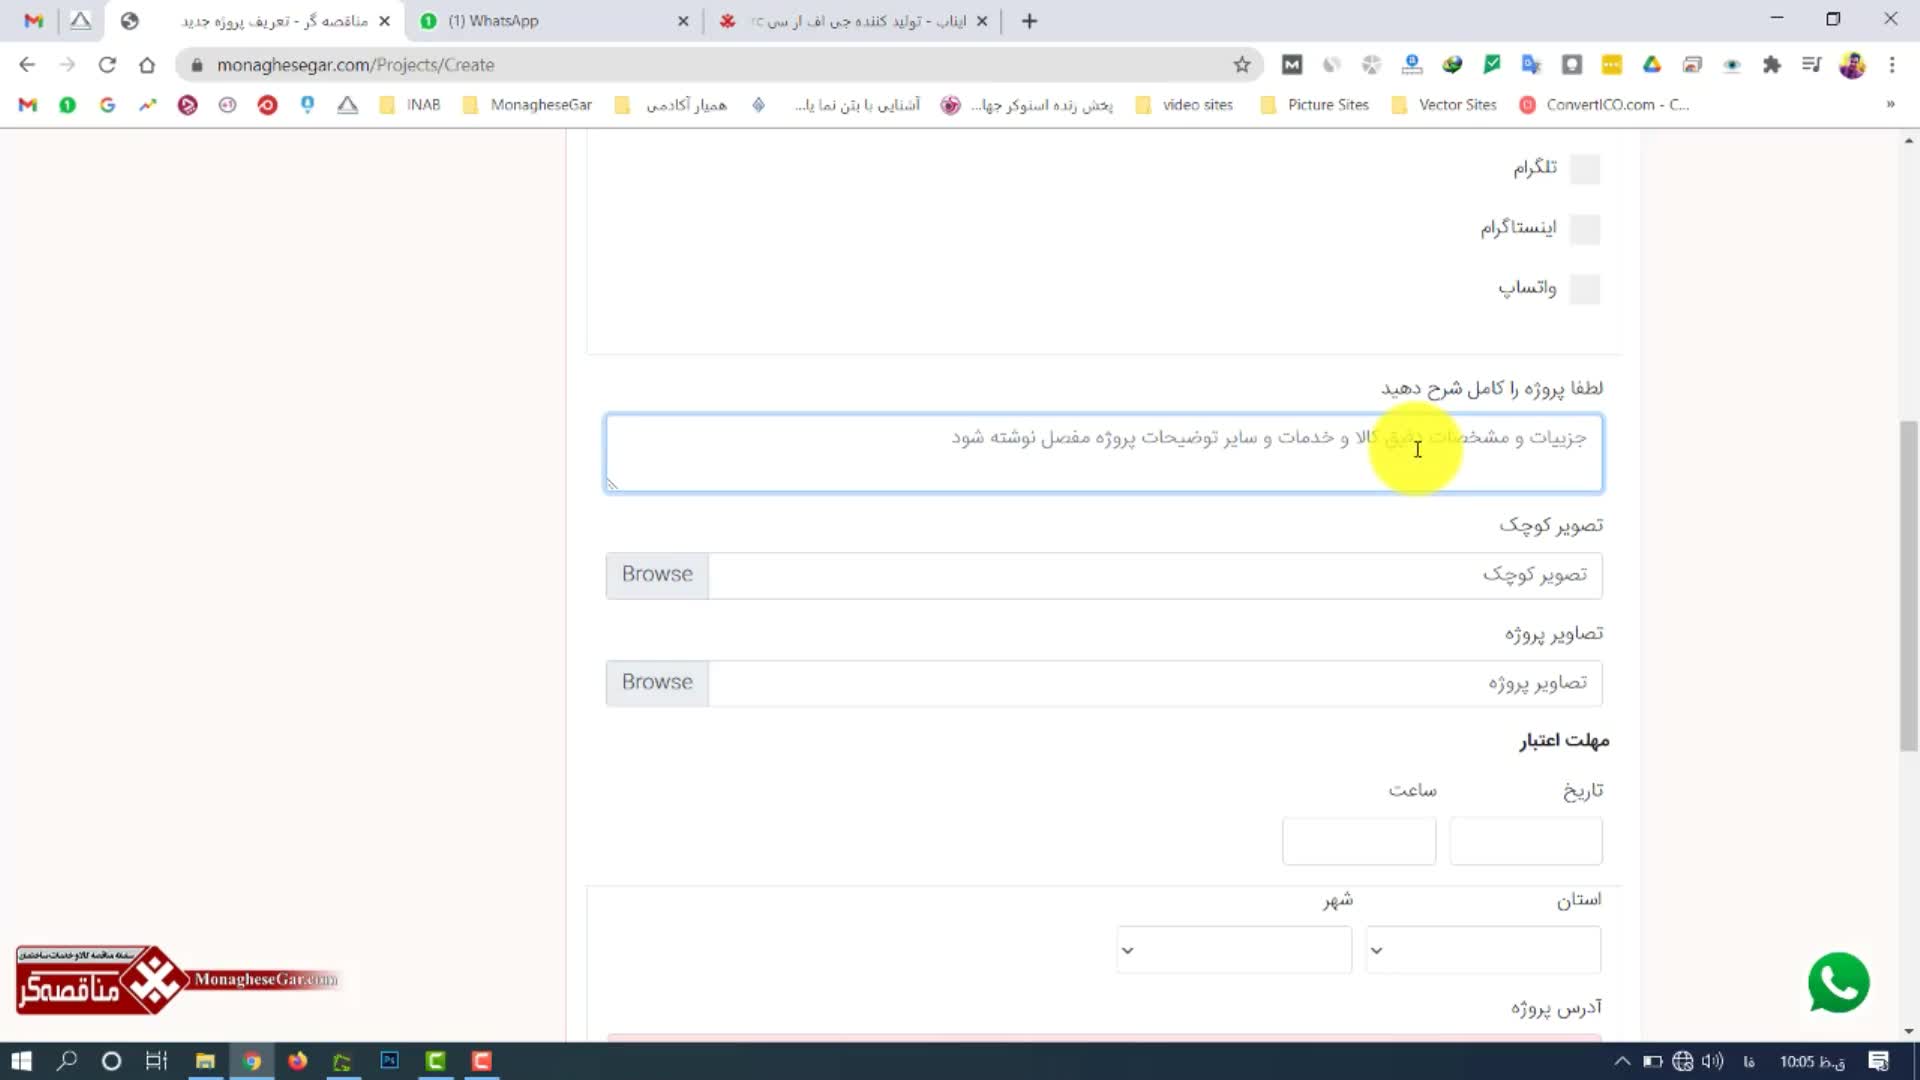Check the واتساپ (WhatsApp) checkbox

1584,289
